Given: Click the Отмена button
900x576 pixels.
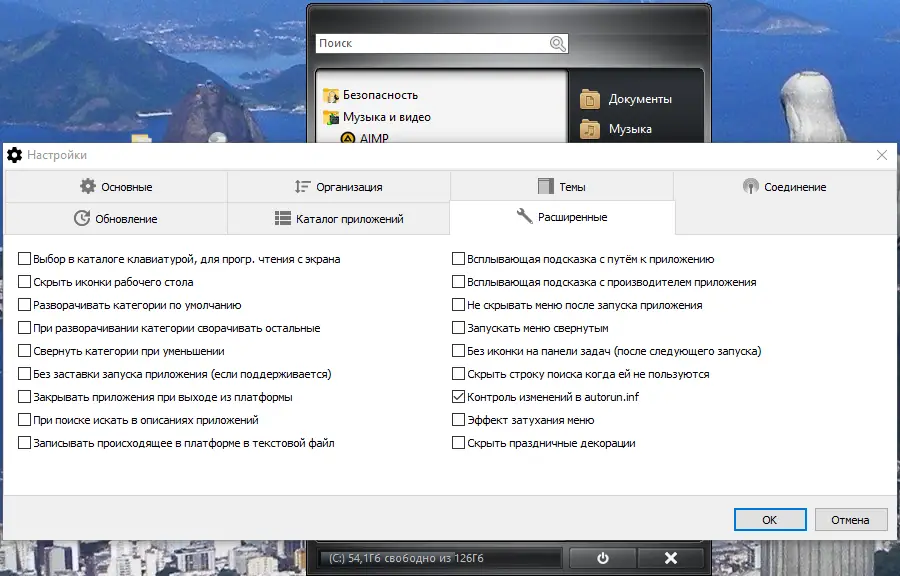Looking at the screenshot, I should pyautogui.click(x=851, y=520).
